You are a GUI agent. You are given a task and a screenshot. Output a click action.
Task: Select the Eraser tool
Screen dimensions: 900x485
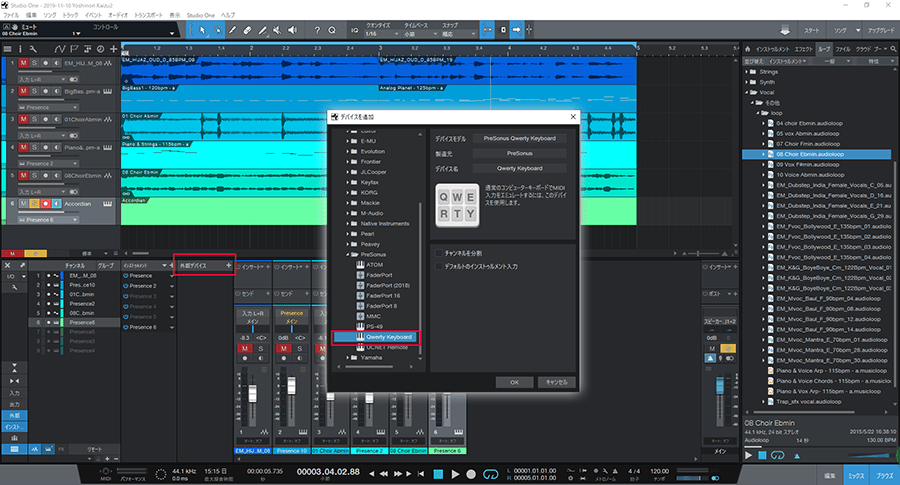247,31
